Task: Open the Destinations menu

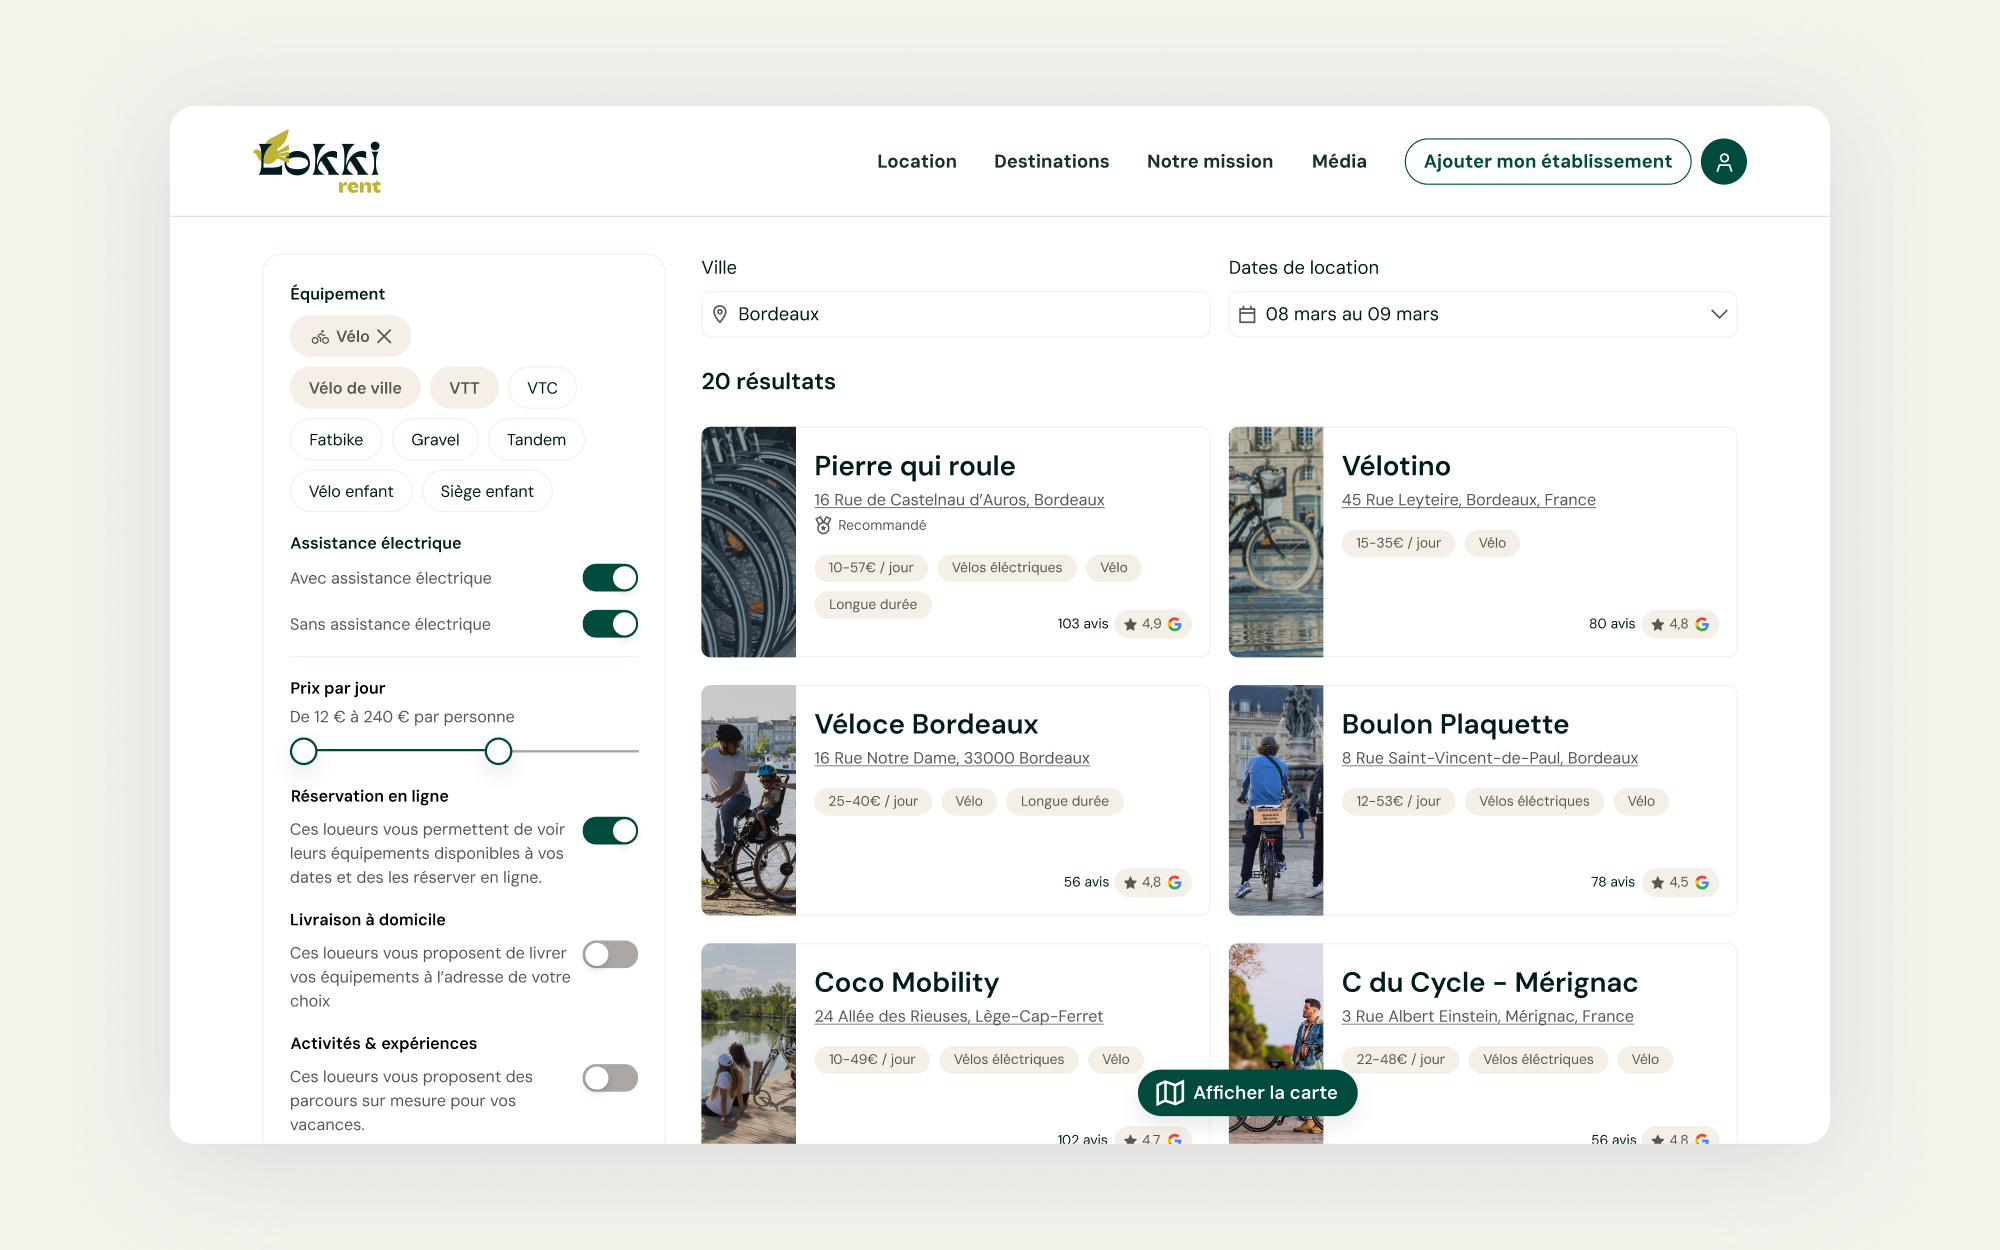Action: (x=1052, y=162)
